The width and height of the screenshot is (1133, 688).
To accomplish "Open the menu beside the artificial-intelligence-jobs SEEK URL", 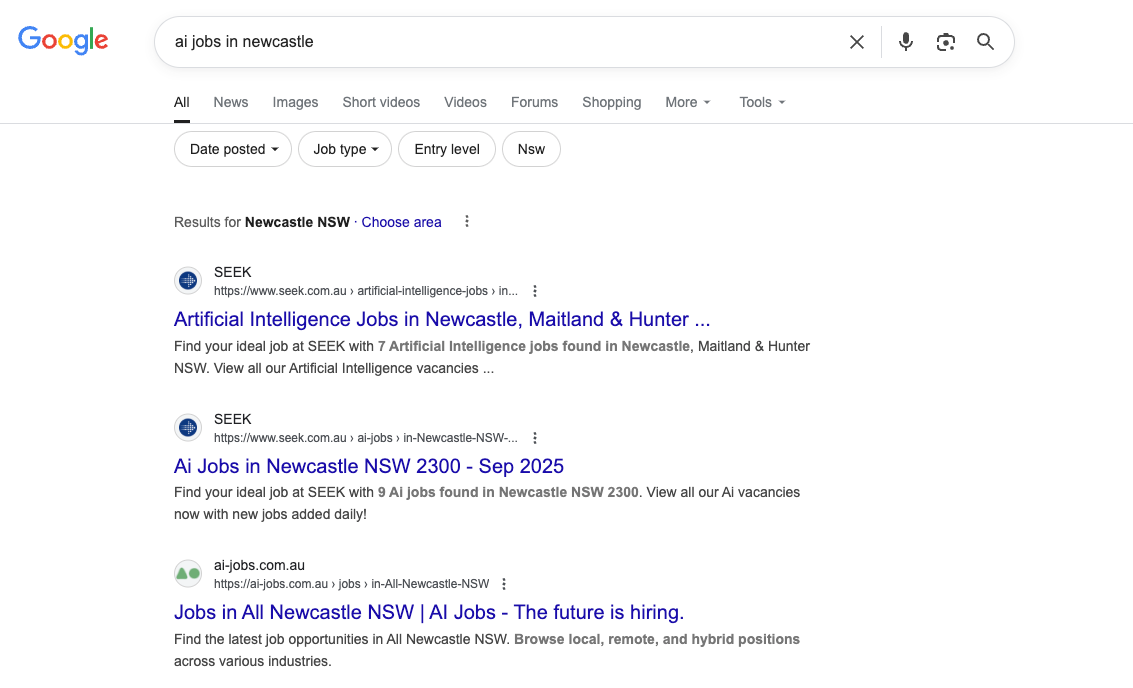I will (535, 291).
